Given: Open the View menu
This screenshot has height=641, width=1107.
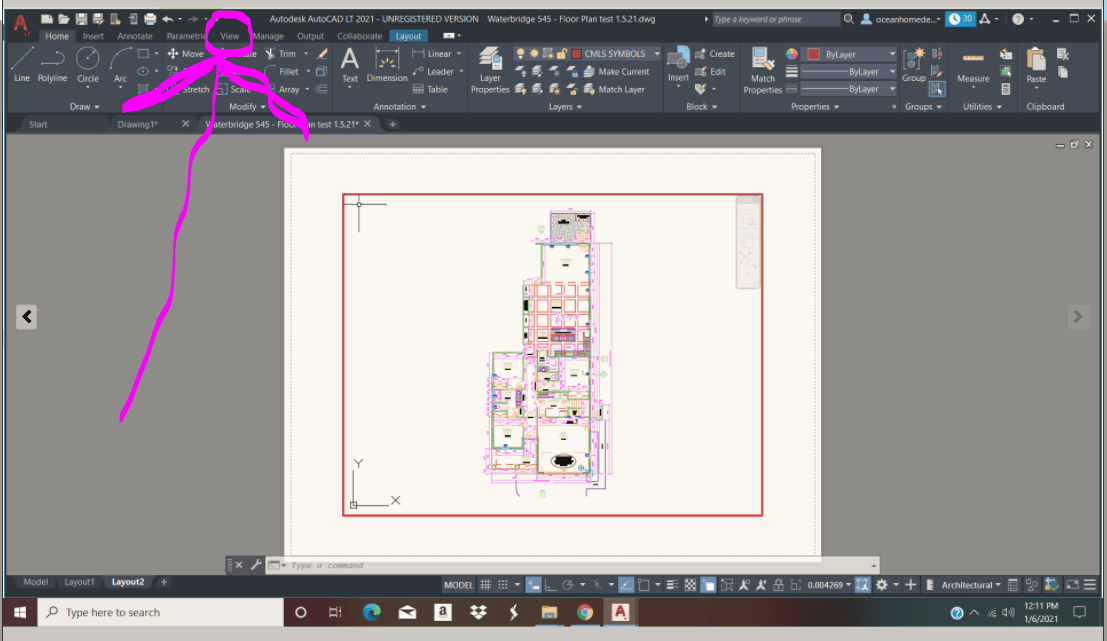Looking at the screenshot, I should point(229,35).
